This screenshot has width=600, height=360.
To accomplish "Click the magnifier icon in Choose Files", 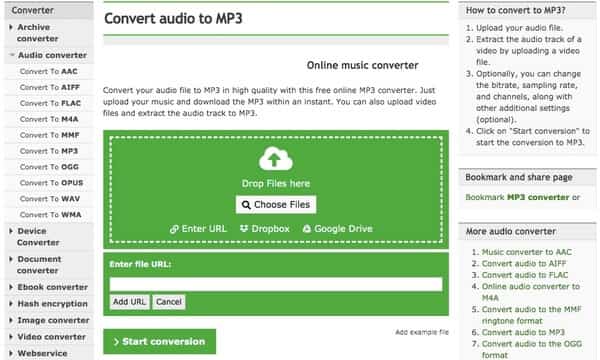I will 246,205.
